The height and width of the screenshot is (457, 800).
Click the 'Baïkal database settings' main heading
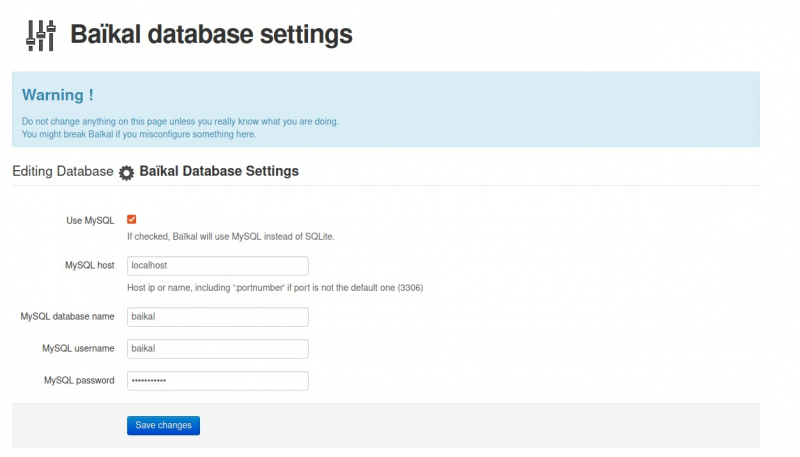coord(211,35)
